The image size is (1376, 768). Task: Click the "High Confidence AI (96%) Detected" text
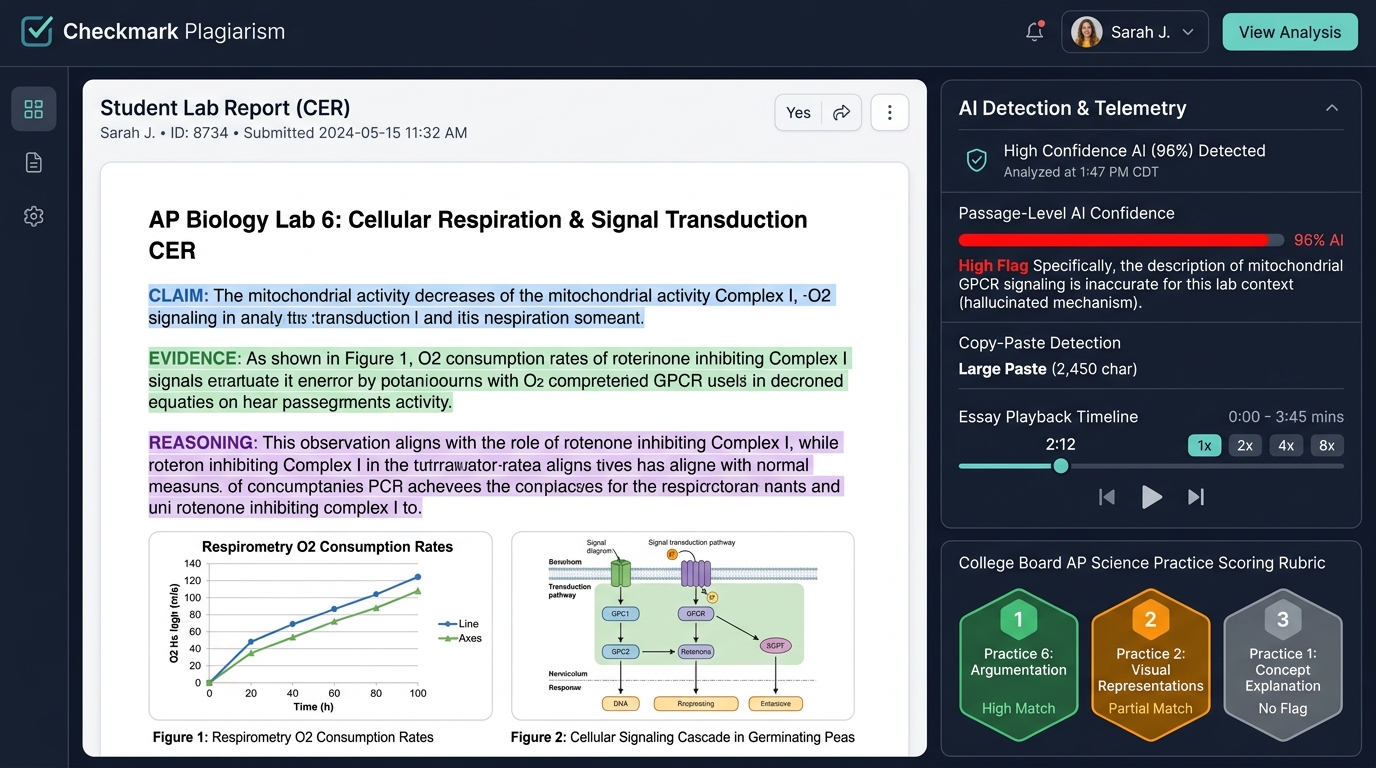(1135, 151)
